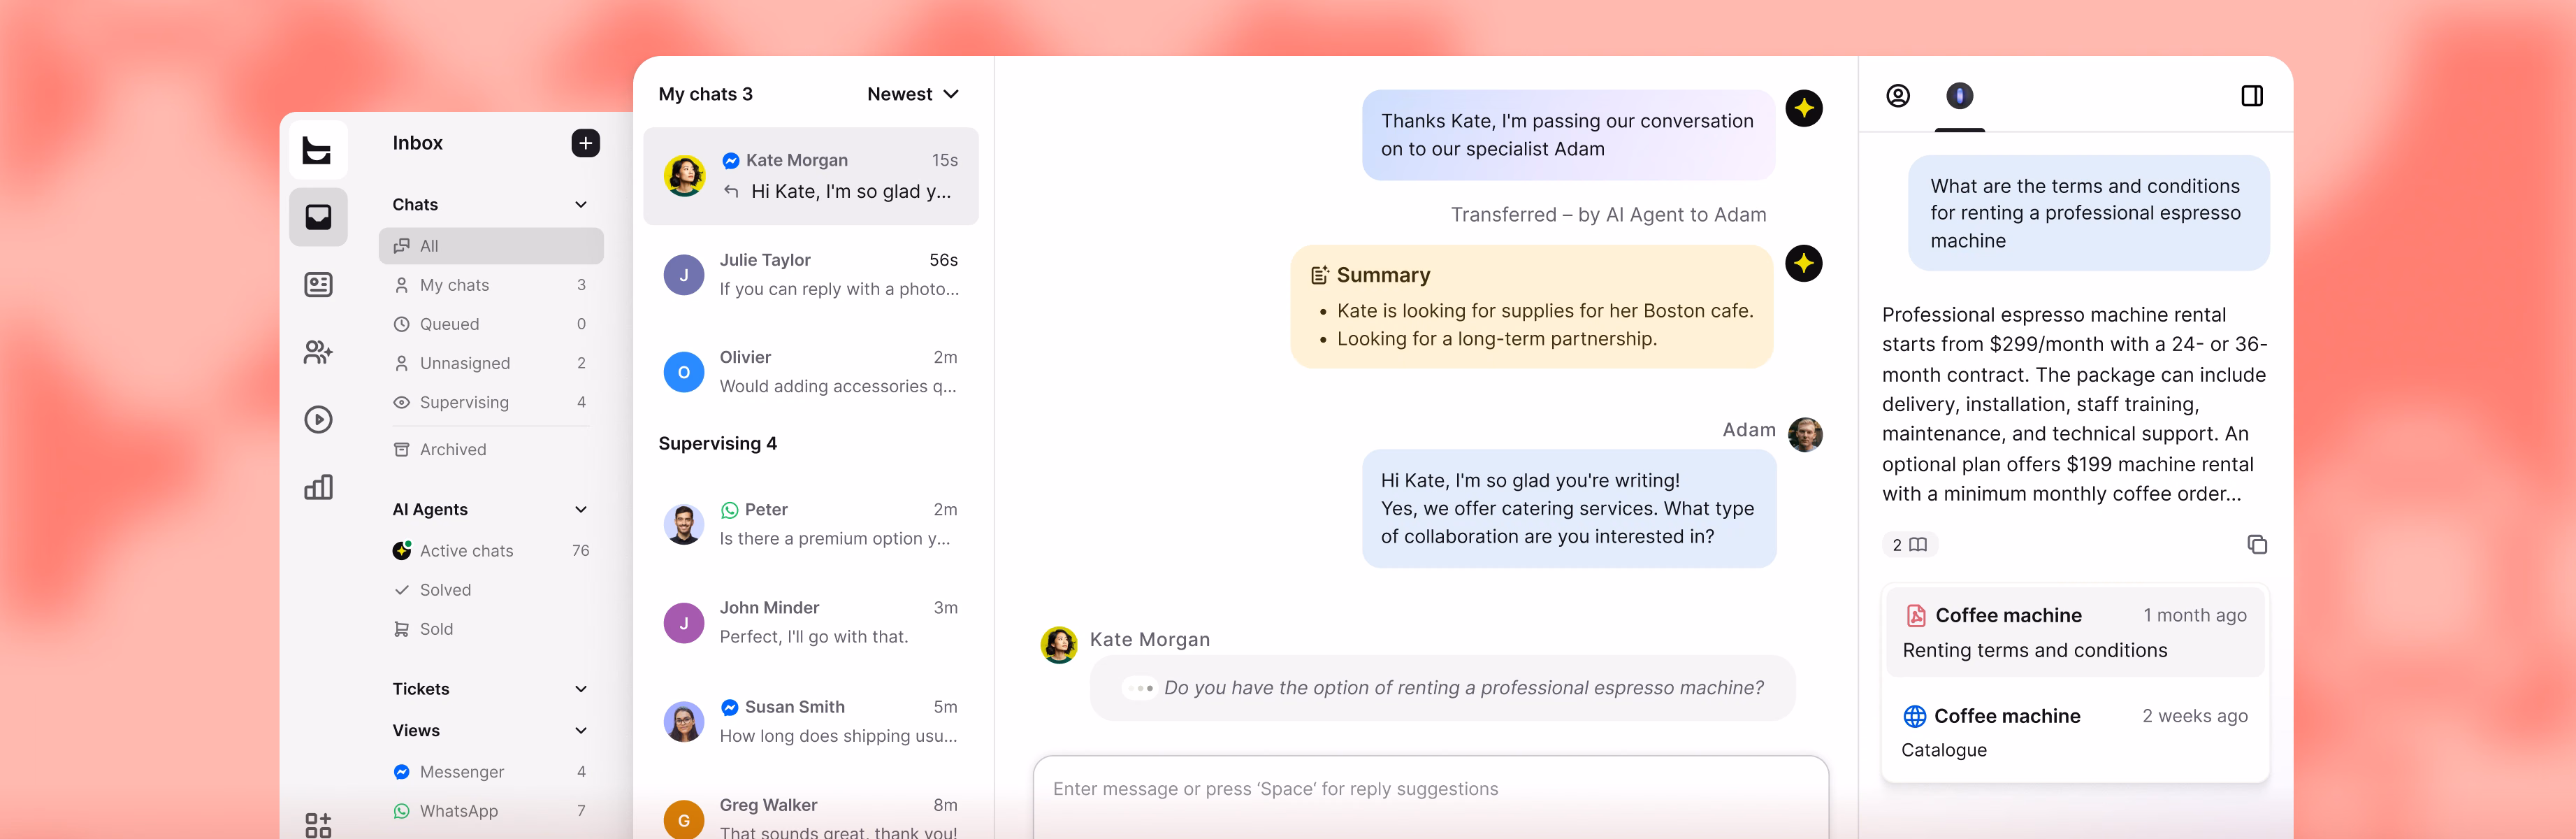Open Active chats under AI Agents
The height and width of the screenshot is (839, 2576).
(491, 551)
